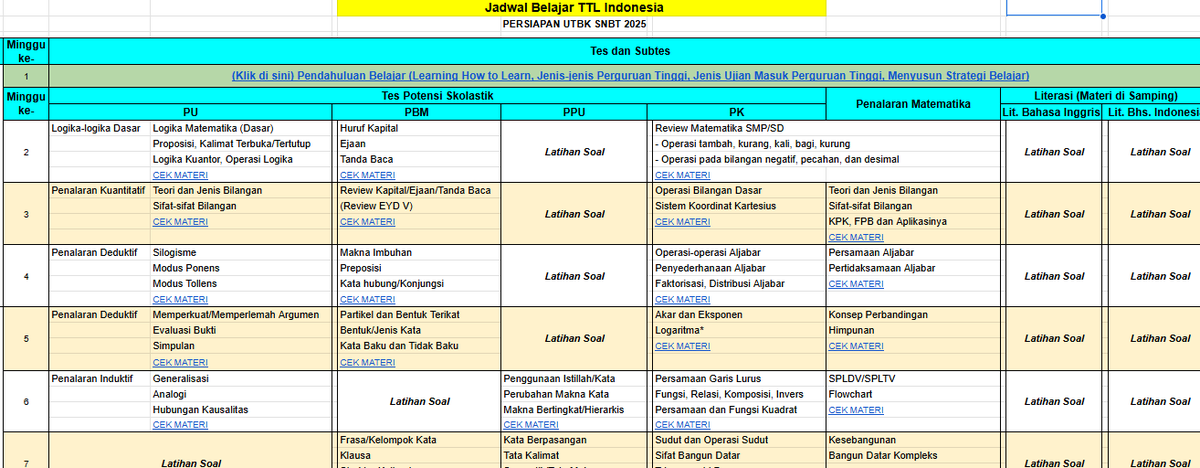Select the Tes Potensi Skolastik header
The image size is (1200, 468).
[438, 95]
